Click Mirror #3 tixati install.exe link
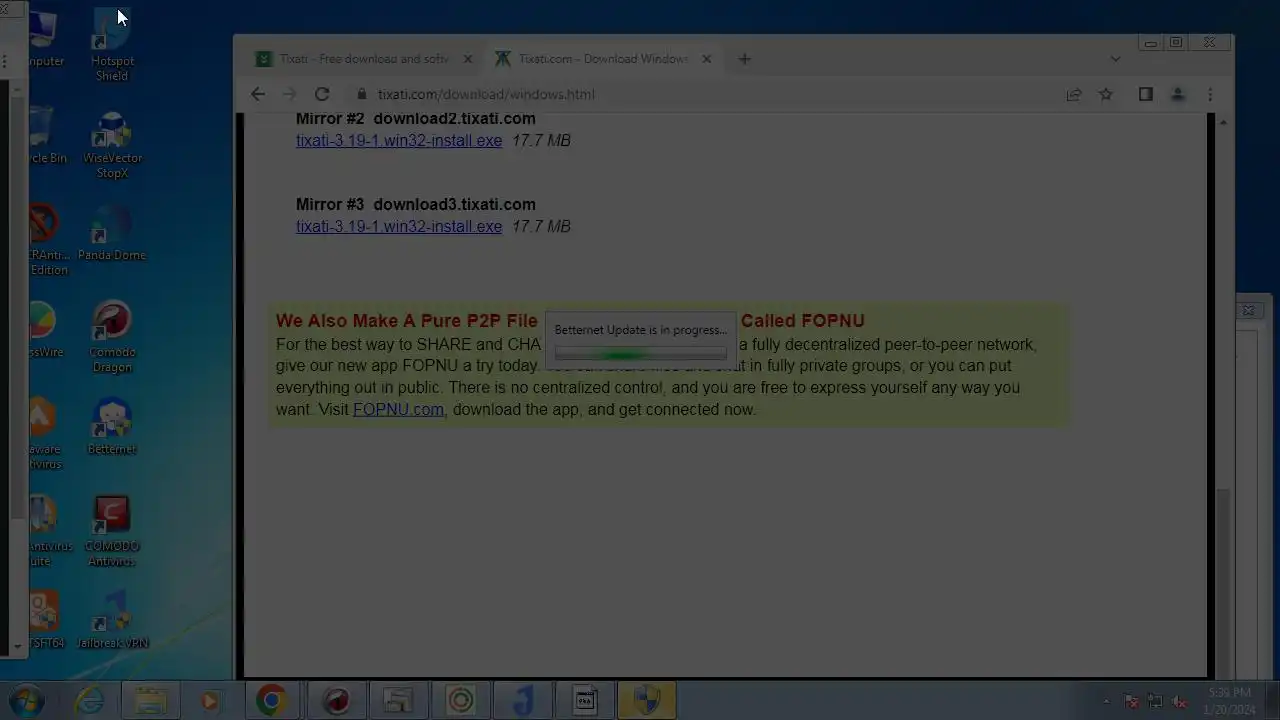 pos(399,227)
